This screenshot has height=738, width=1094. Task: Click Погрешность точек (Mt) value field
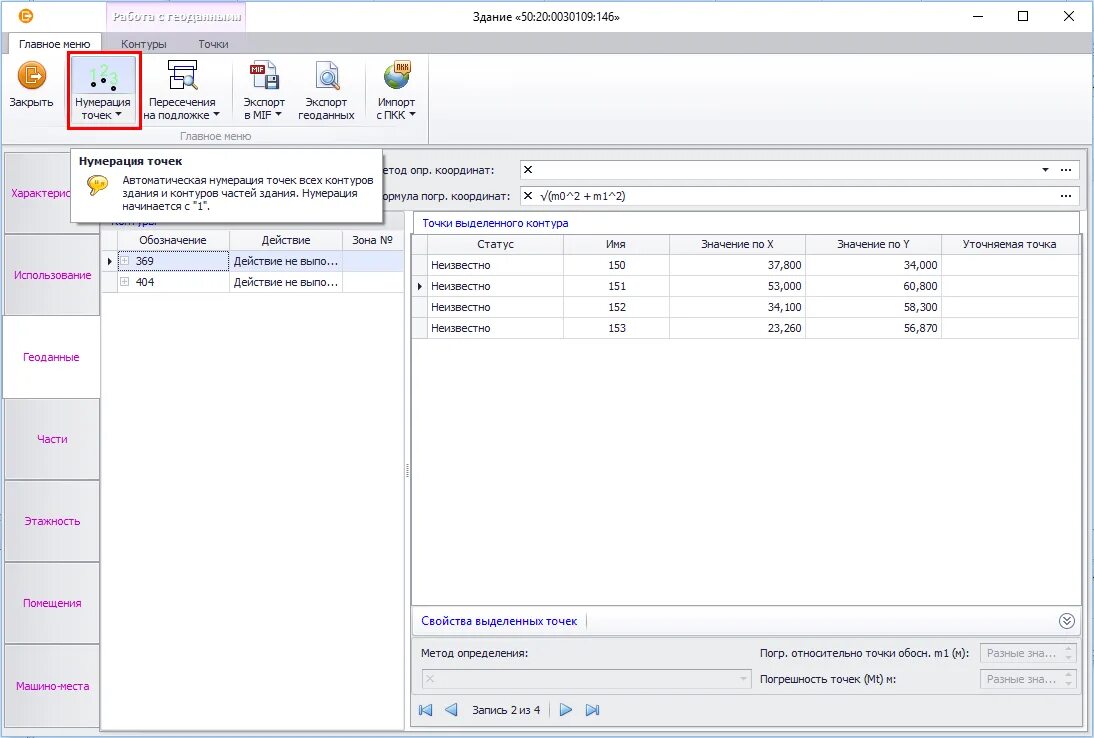coord(1022,679)
